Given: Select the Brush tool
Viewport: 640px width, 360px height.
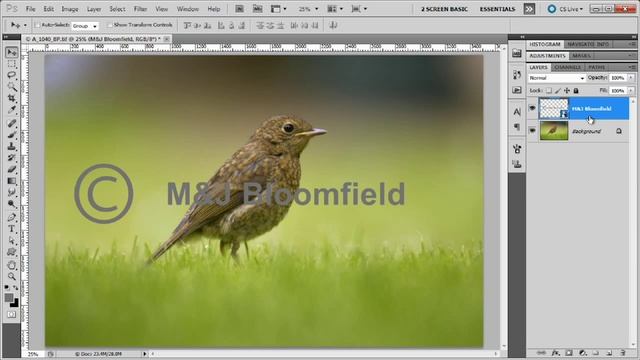Looking at the screenshot, I should [11, 135].
